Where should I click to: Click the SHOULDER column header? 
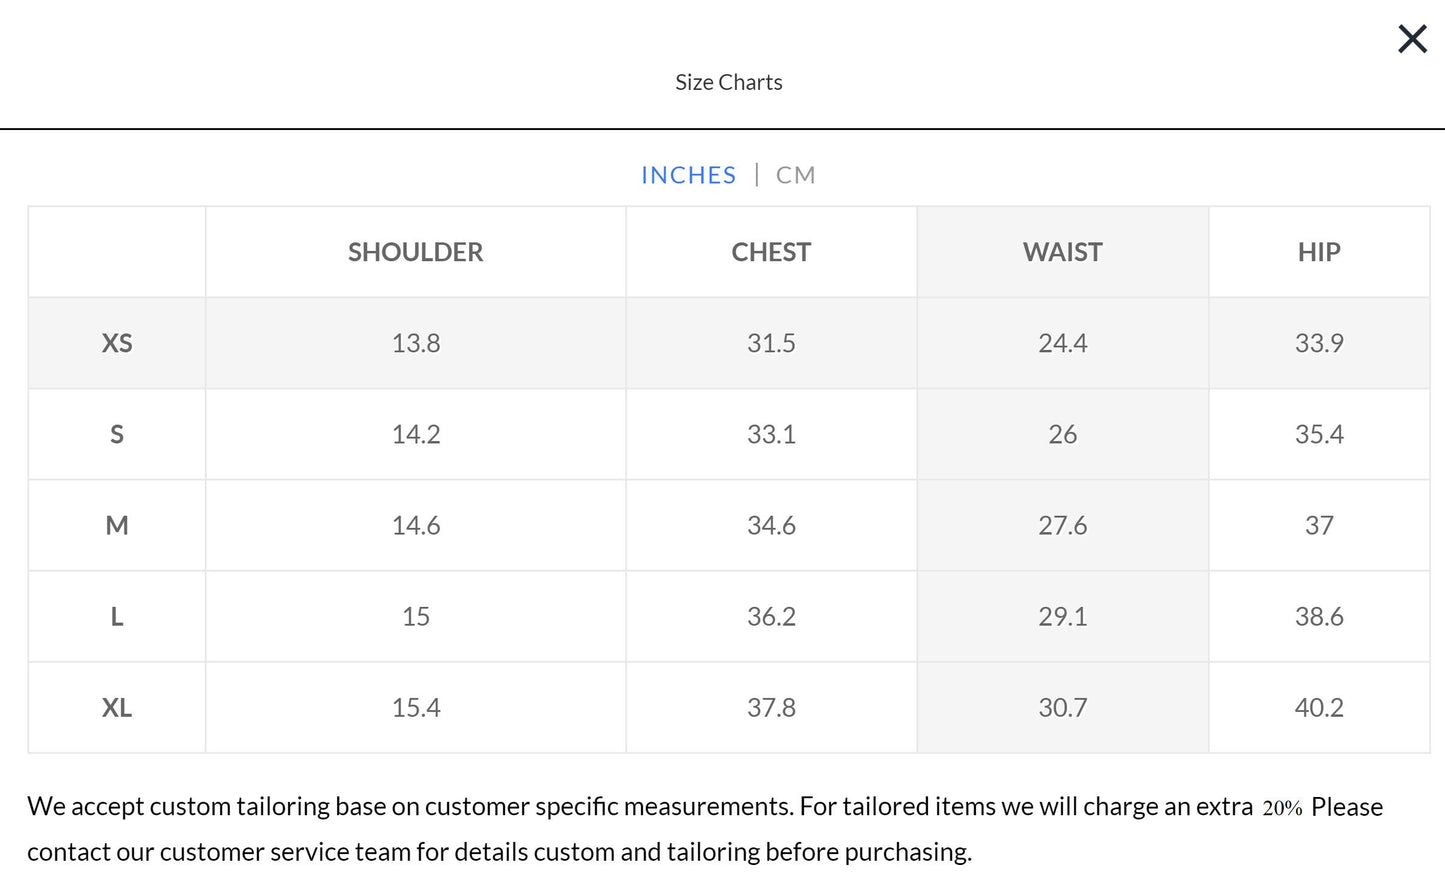[x=415, y=252]
